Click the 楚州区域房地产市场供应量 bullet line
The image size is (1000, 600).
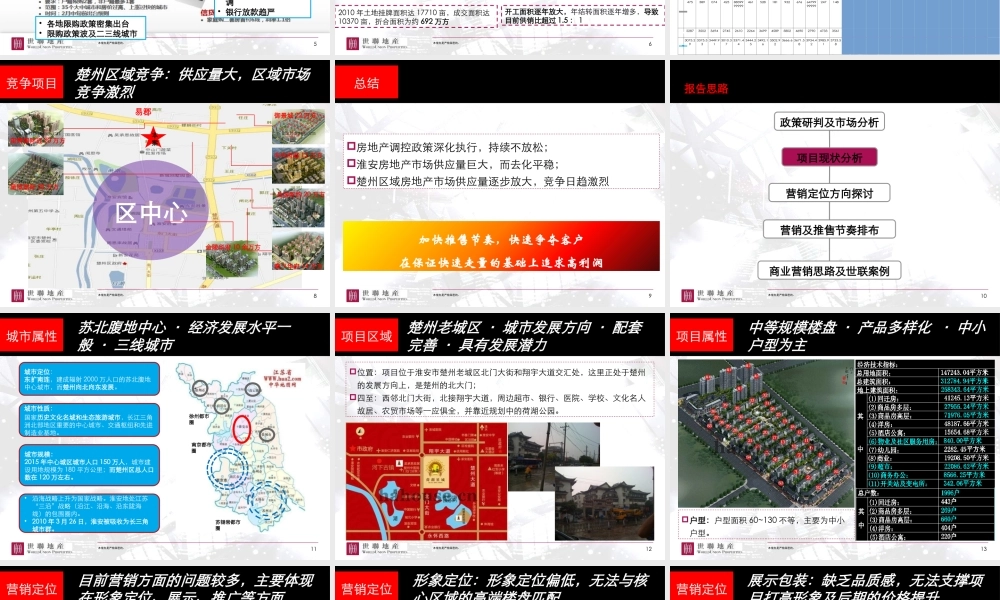478,181
